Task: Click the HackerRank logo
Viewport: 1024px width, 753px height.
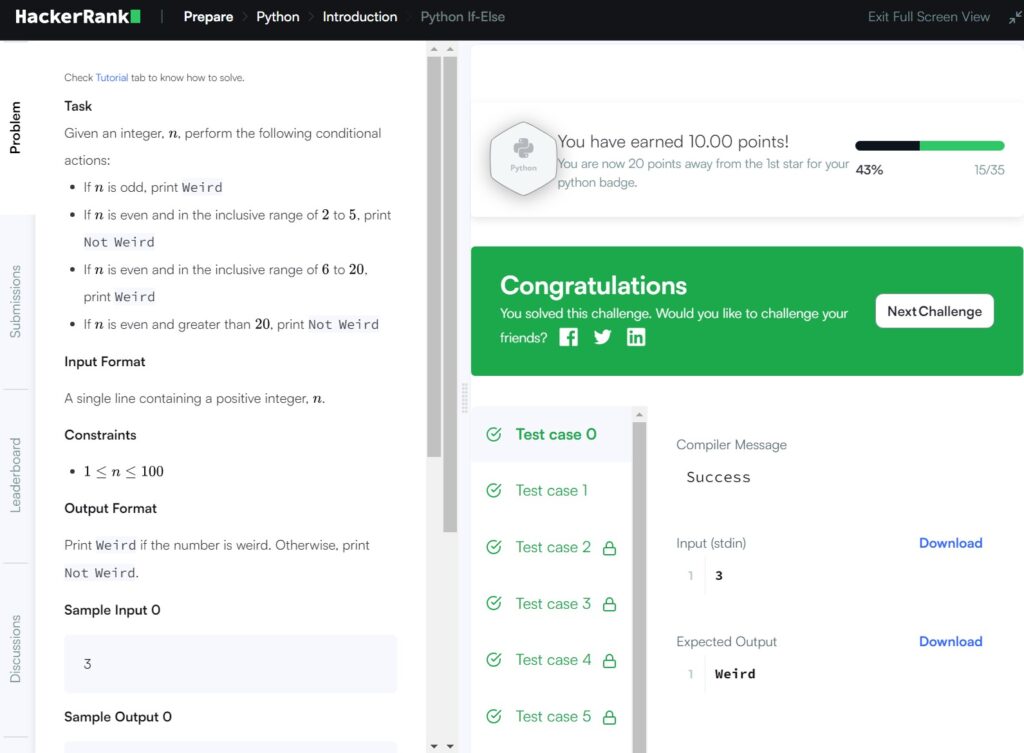Action: click(x=78, y=17)
